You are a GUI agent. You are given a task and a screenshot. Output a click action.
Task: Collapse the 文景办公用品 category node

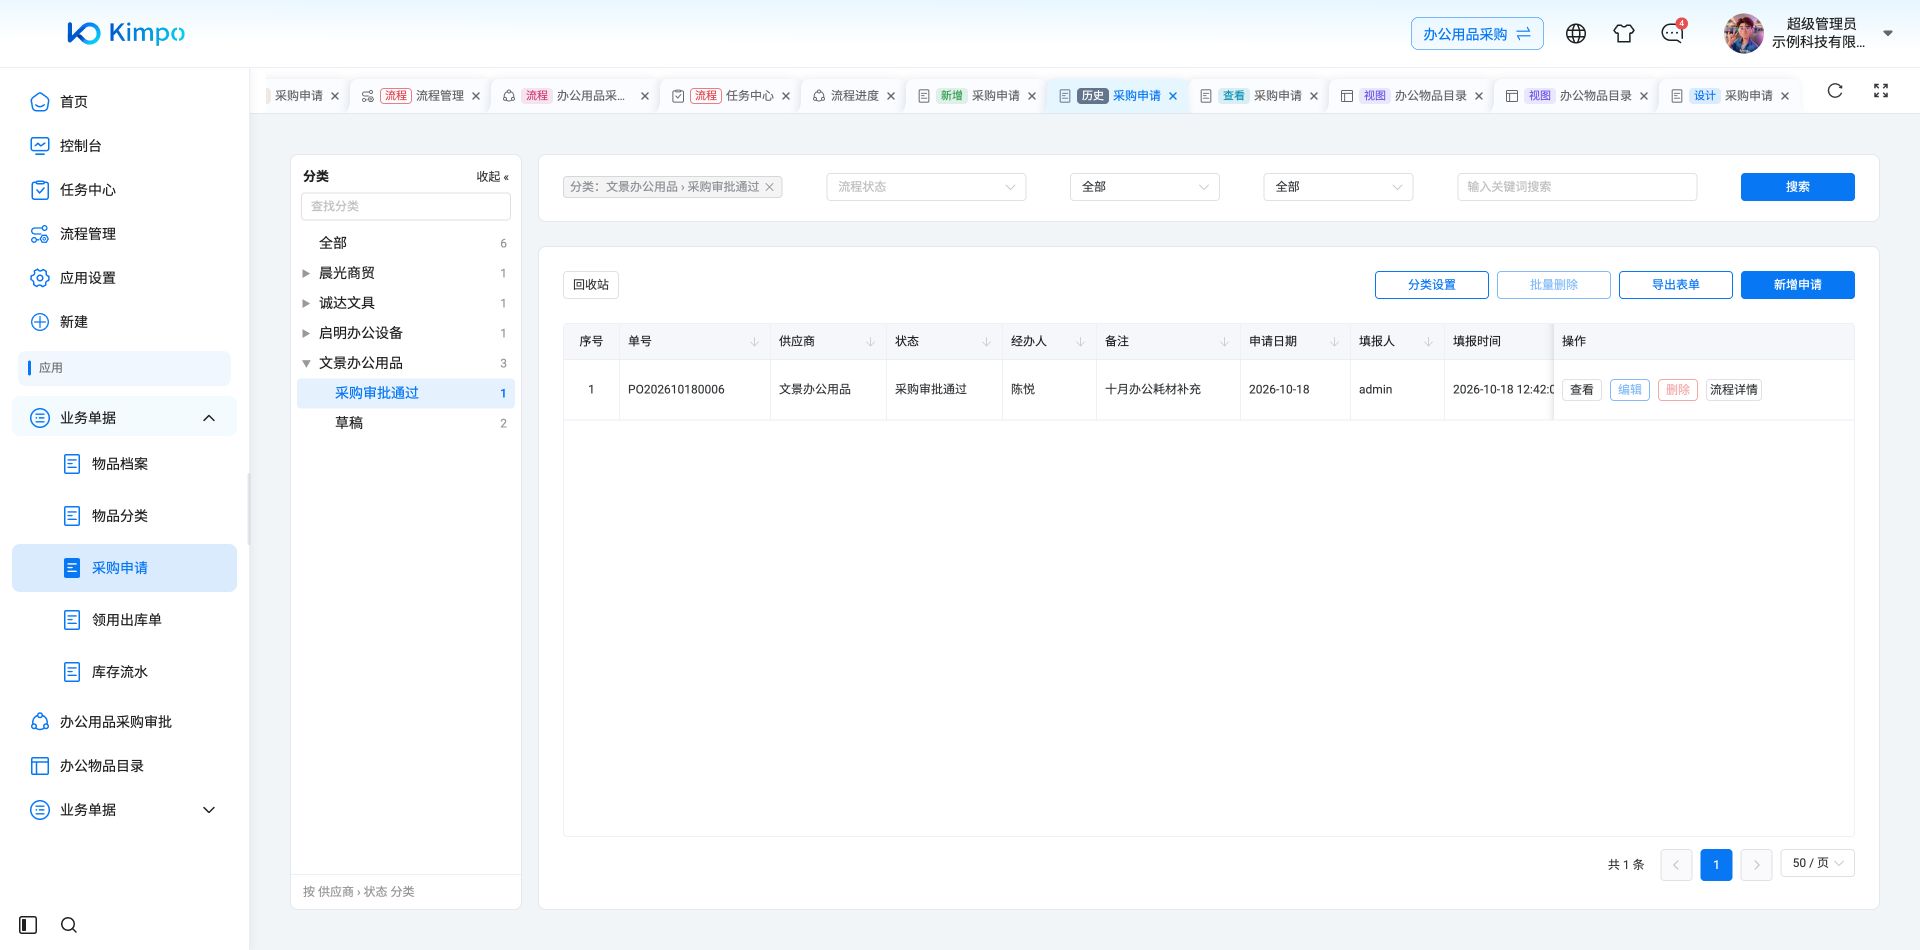[x=306, y=363]
